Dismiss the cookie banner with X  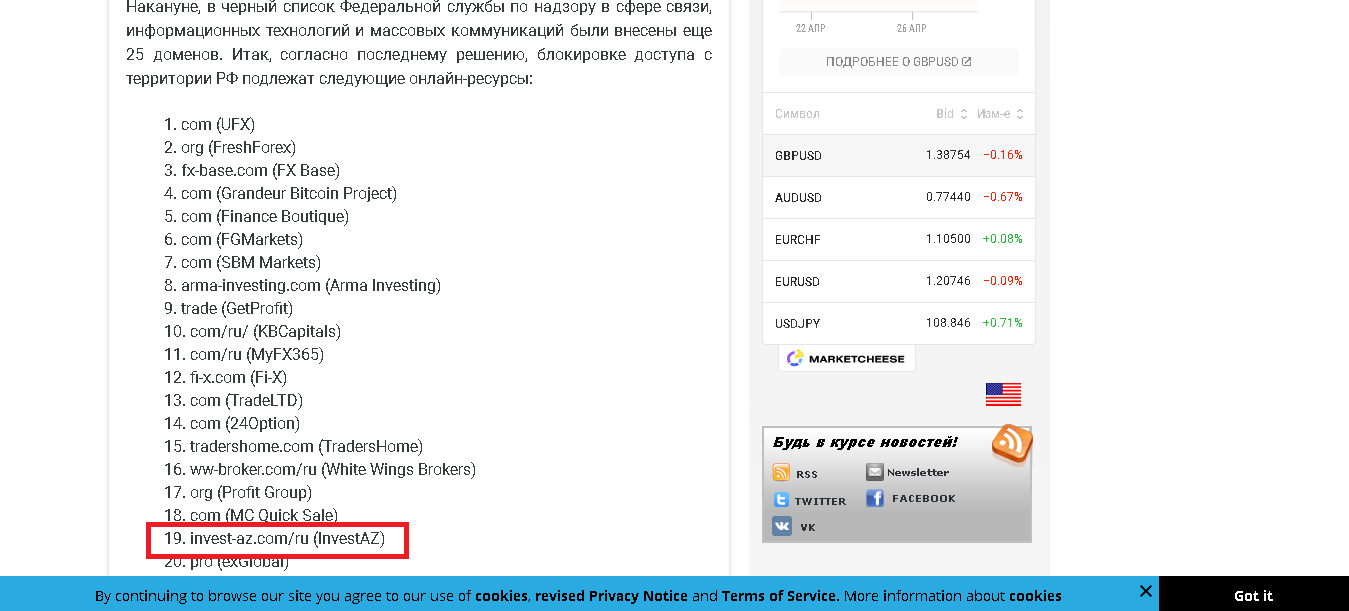pos(1146,591)
